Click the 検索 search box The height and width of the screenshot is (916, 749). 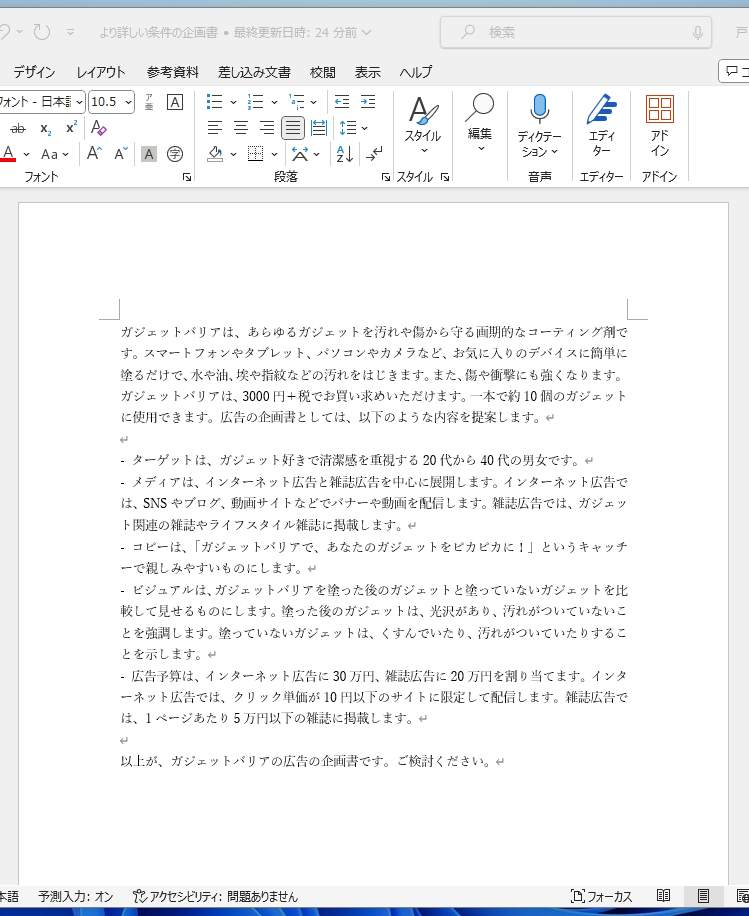click(x=575, y=33)
